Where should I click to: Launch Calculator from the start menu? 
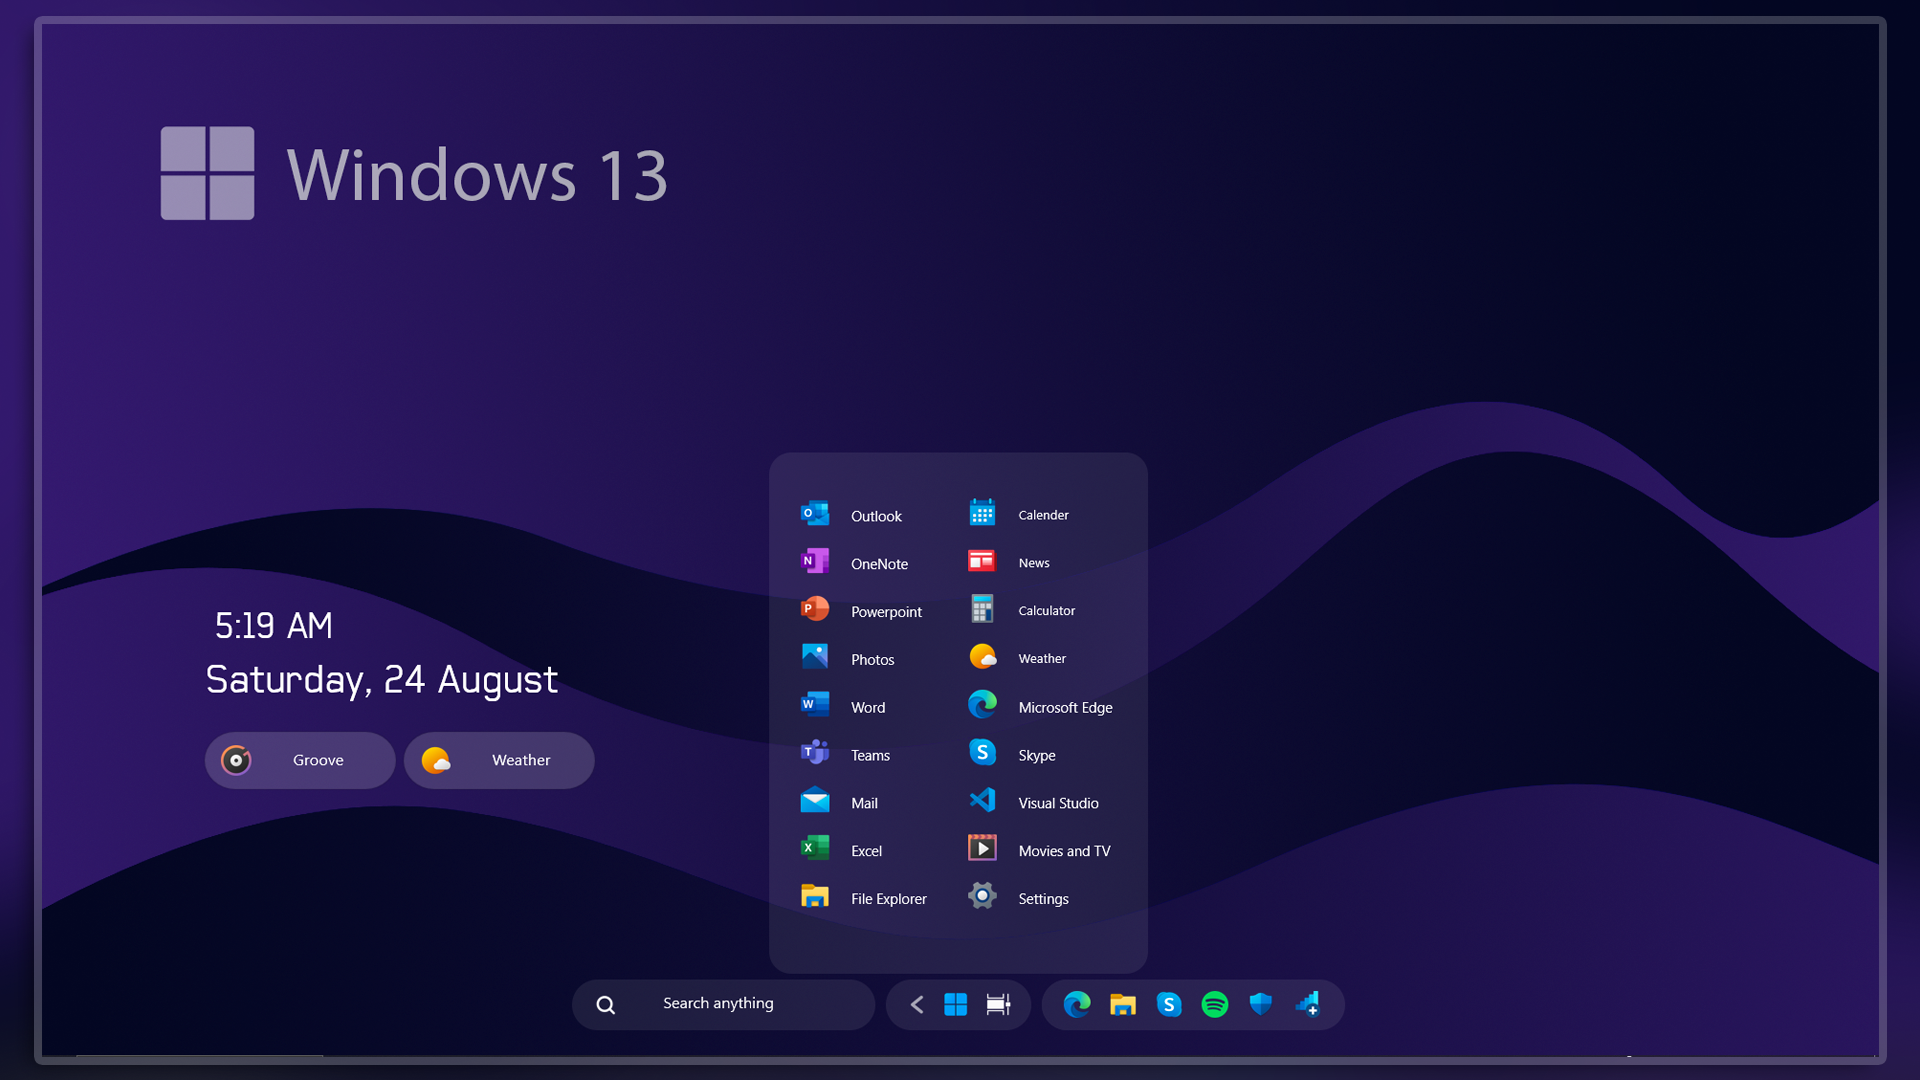pos(1021,610)
